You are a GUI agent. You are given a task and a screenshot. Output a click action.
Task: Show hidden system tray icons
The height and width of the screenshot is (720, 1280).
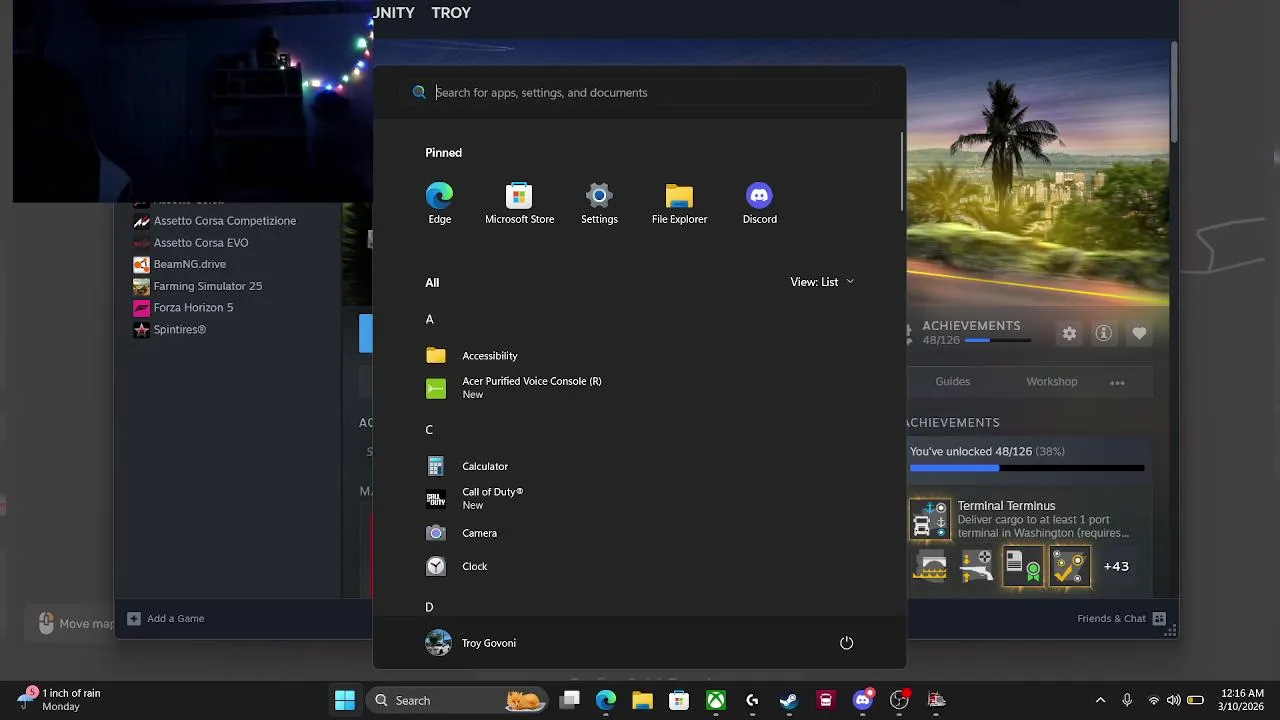[1101, 700]
